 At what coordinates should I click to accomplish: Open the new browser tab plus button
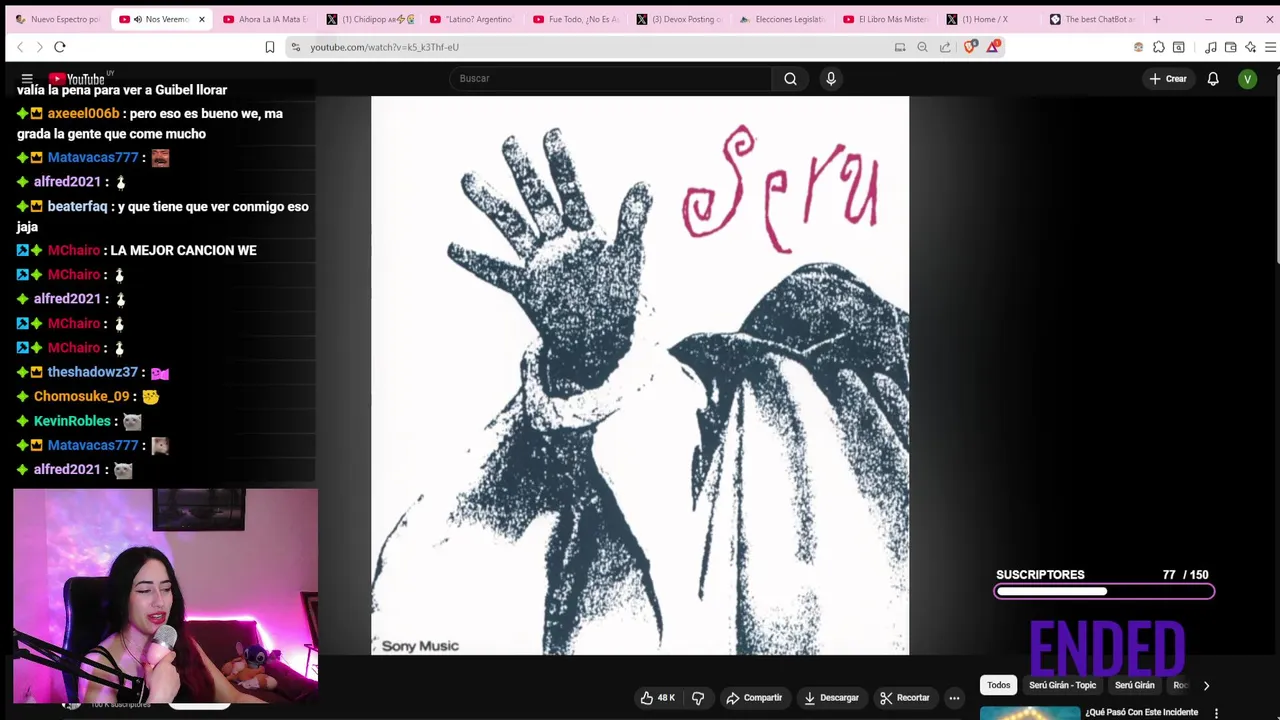pos(1156,19)
